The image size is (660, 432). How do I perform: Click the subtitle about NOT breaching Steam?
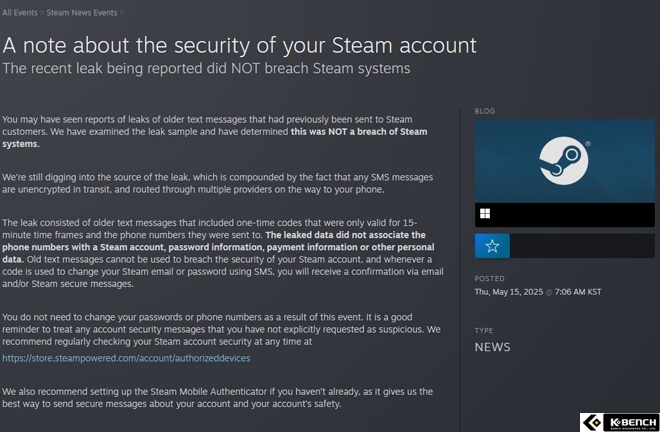tap(206, 68)
